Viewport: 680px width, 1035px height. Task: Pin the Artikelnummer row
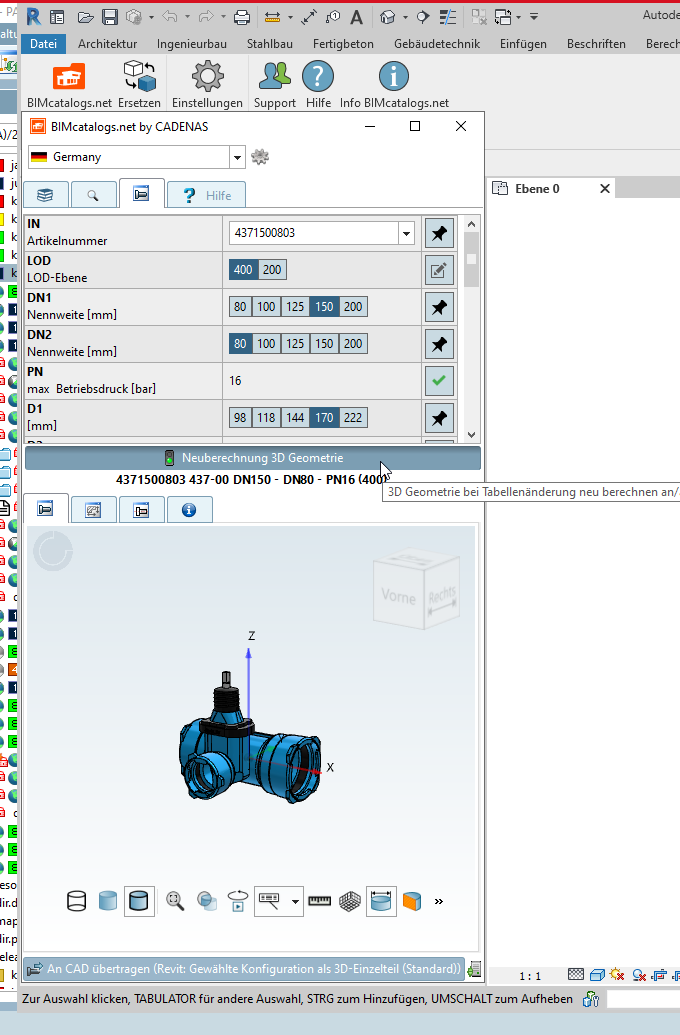coord(439,233)
